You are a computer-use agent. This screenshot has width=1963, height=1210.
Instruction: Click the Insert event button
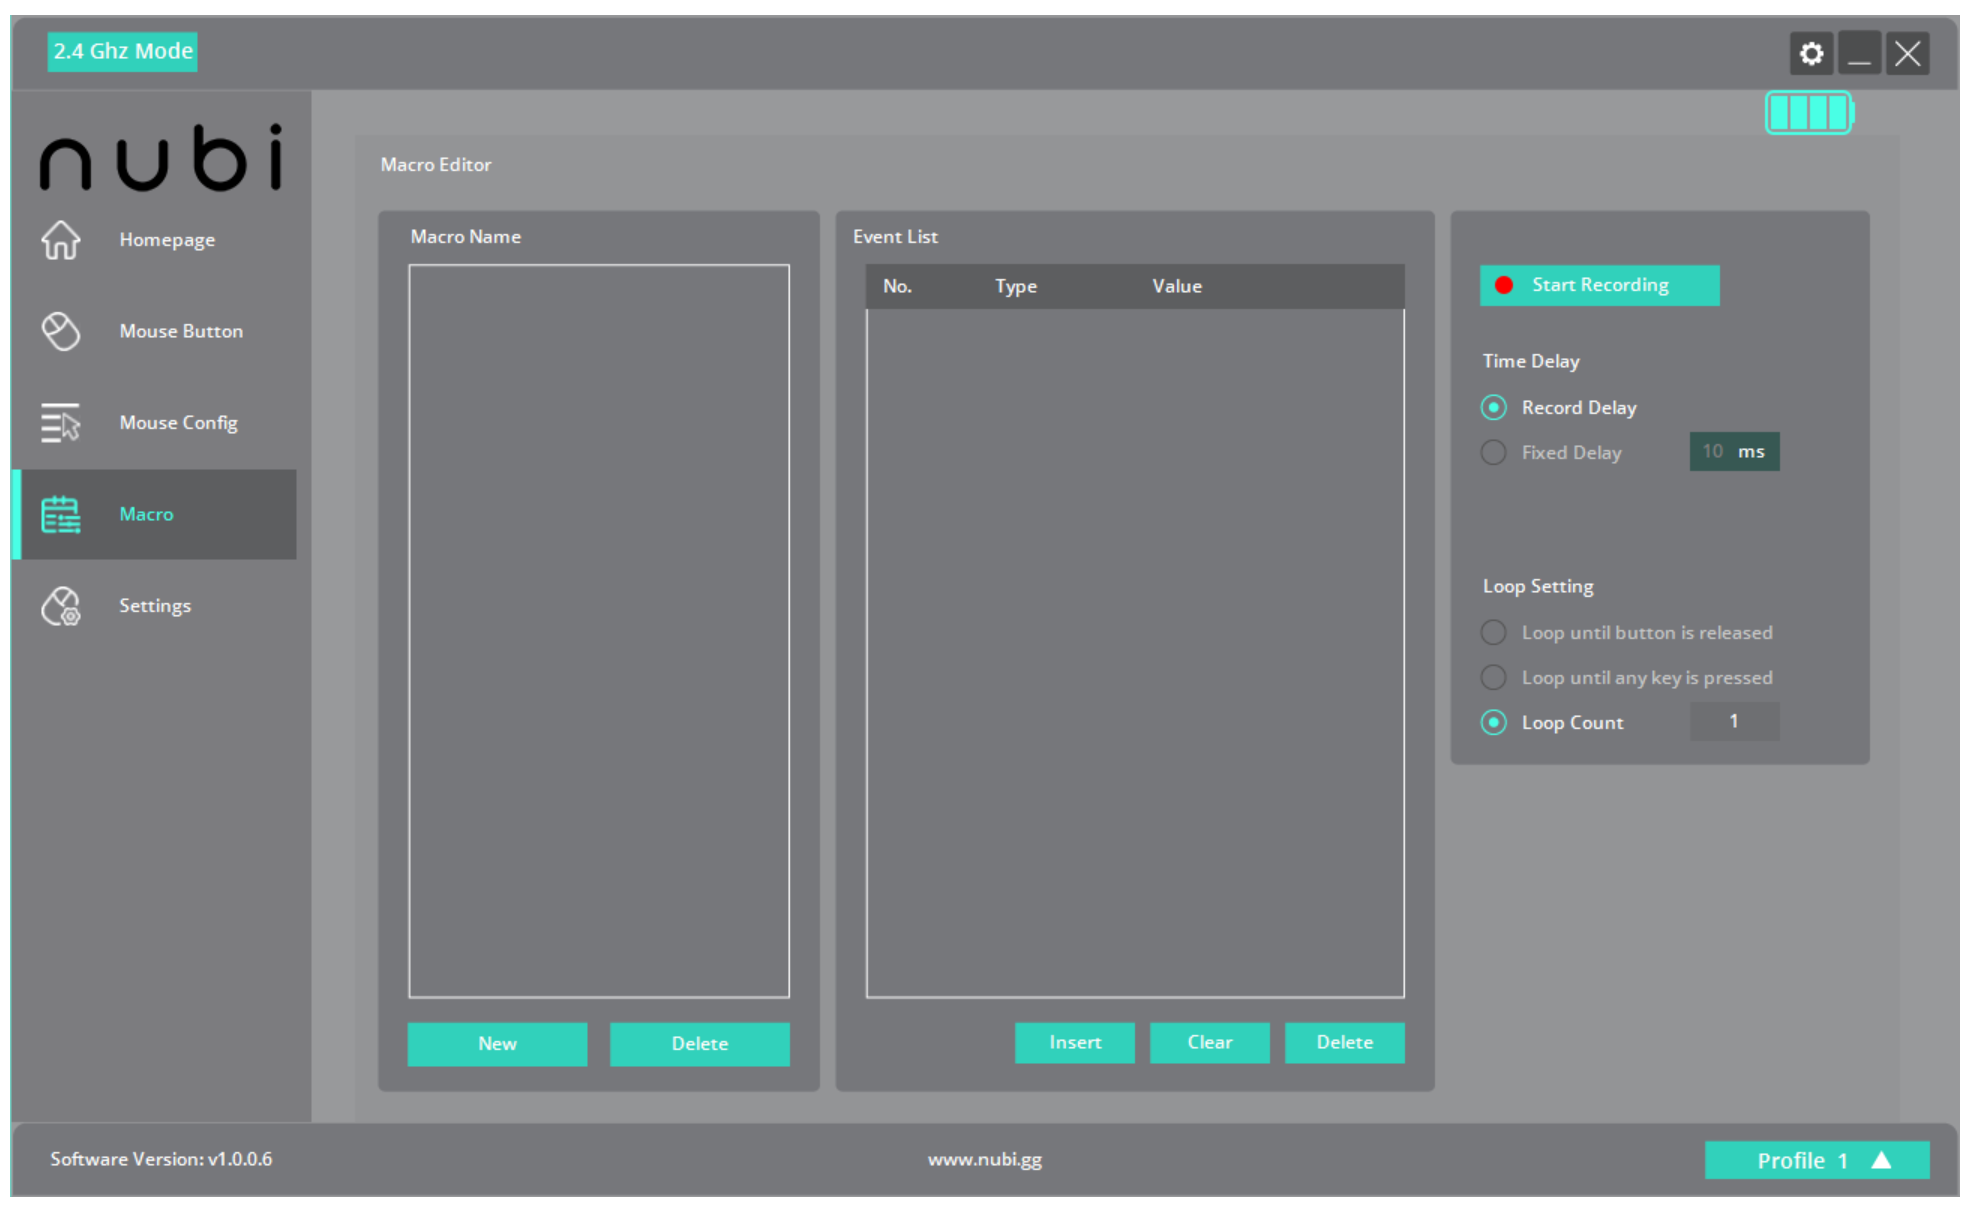(1074, 1043)
